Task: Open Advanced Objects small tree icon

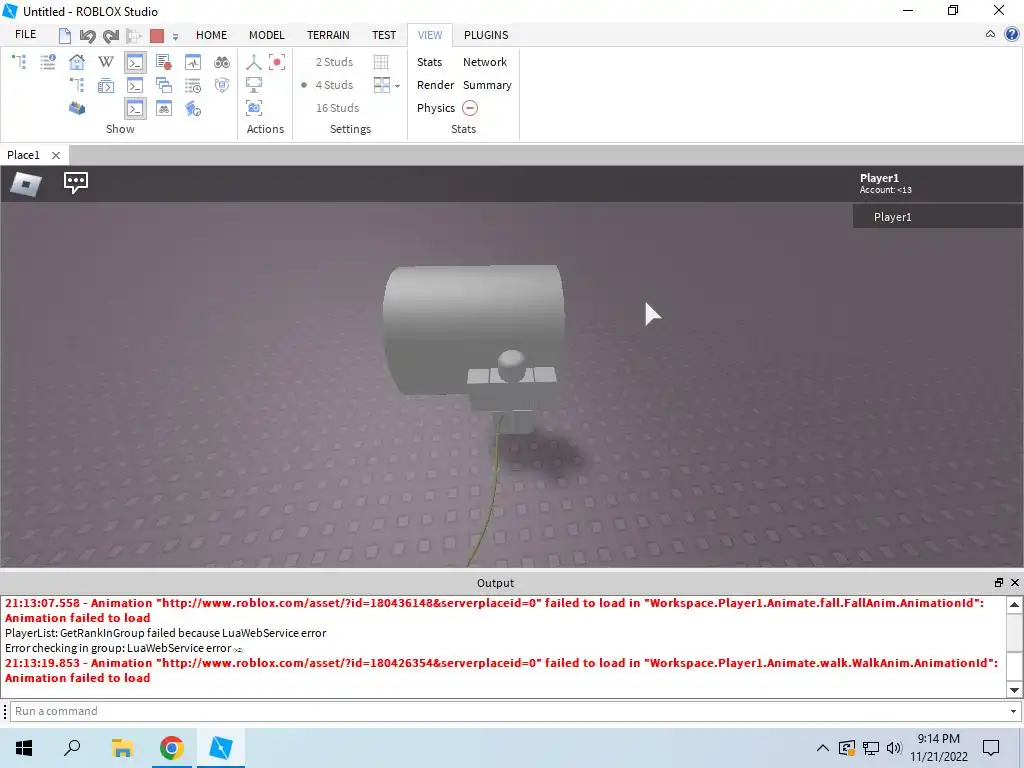Action: click(77, 85)
